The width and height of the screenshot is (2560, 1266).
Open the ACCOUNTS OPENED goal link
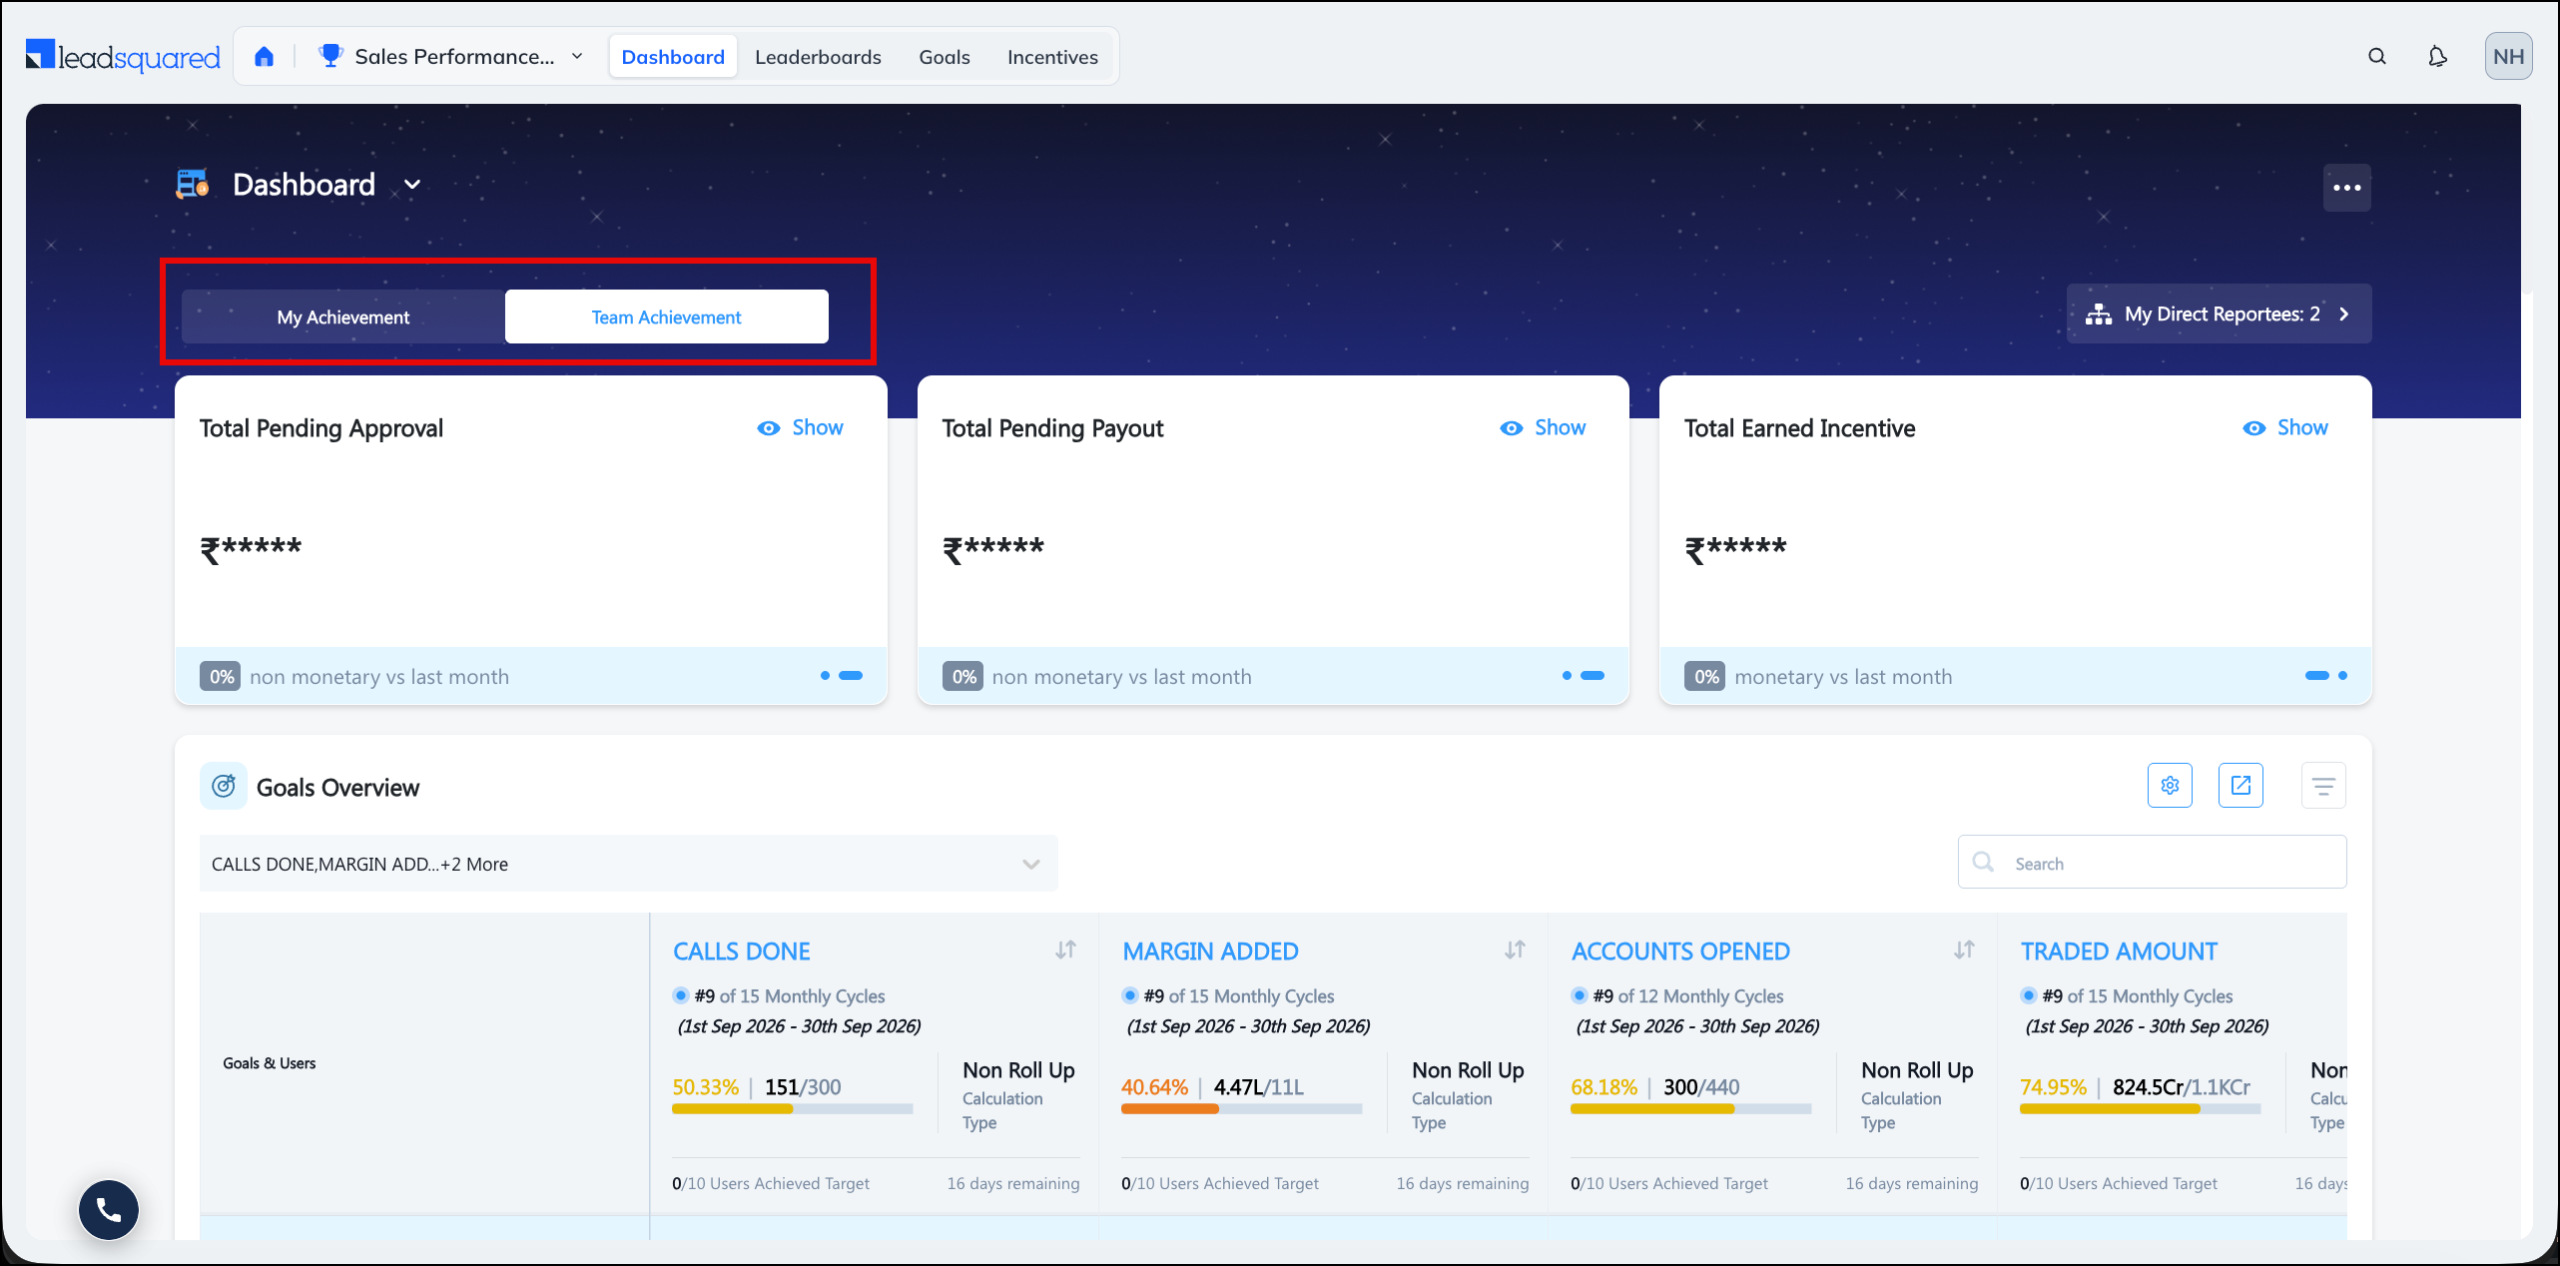1680,951
